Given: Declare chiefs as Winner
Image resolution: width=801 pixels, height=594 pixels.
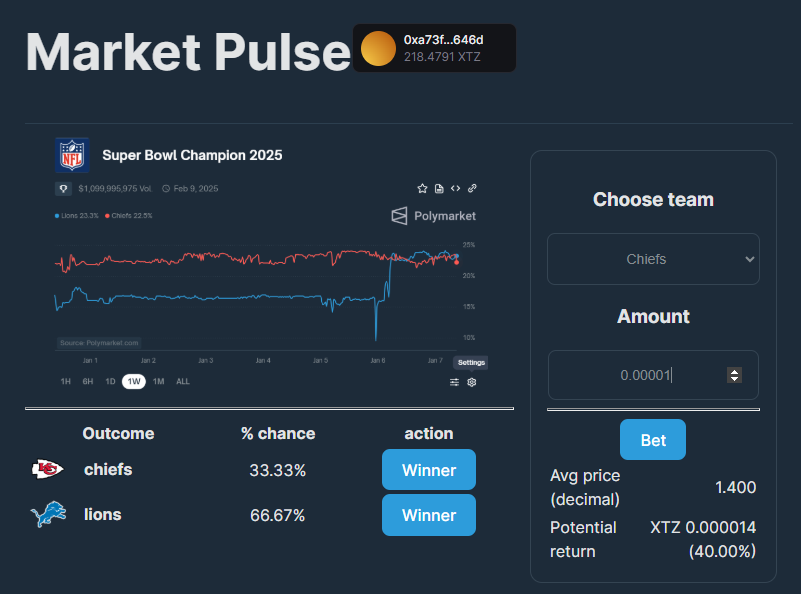Looking at the screenshot, I should click(x=428, y=470).
